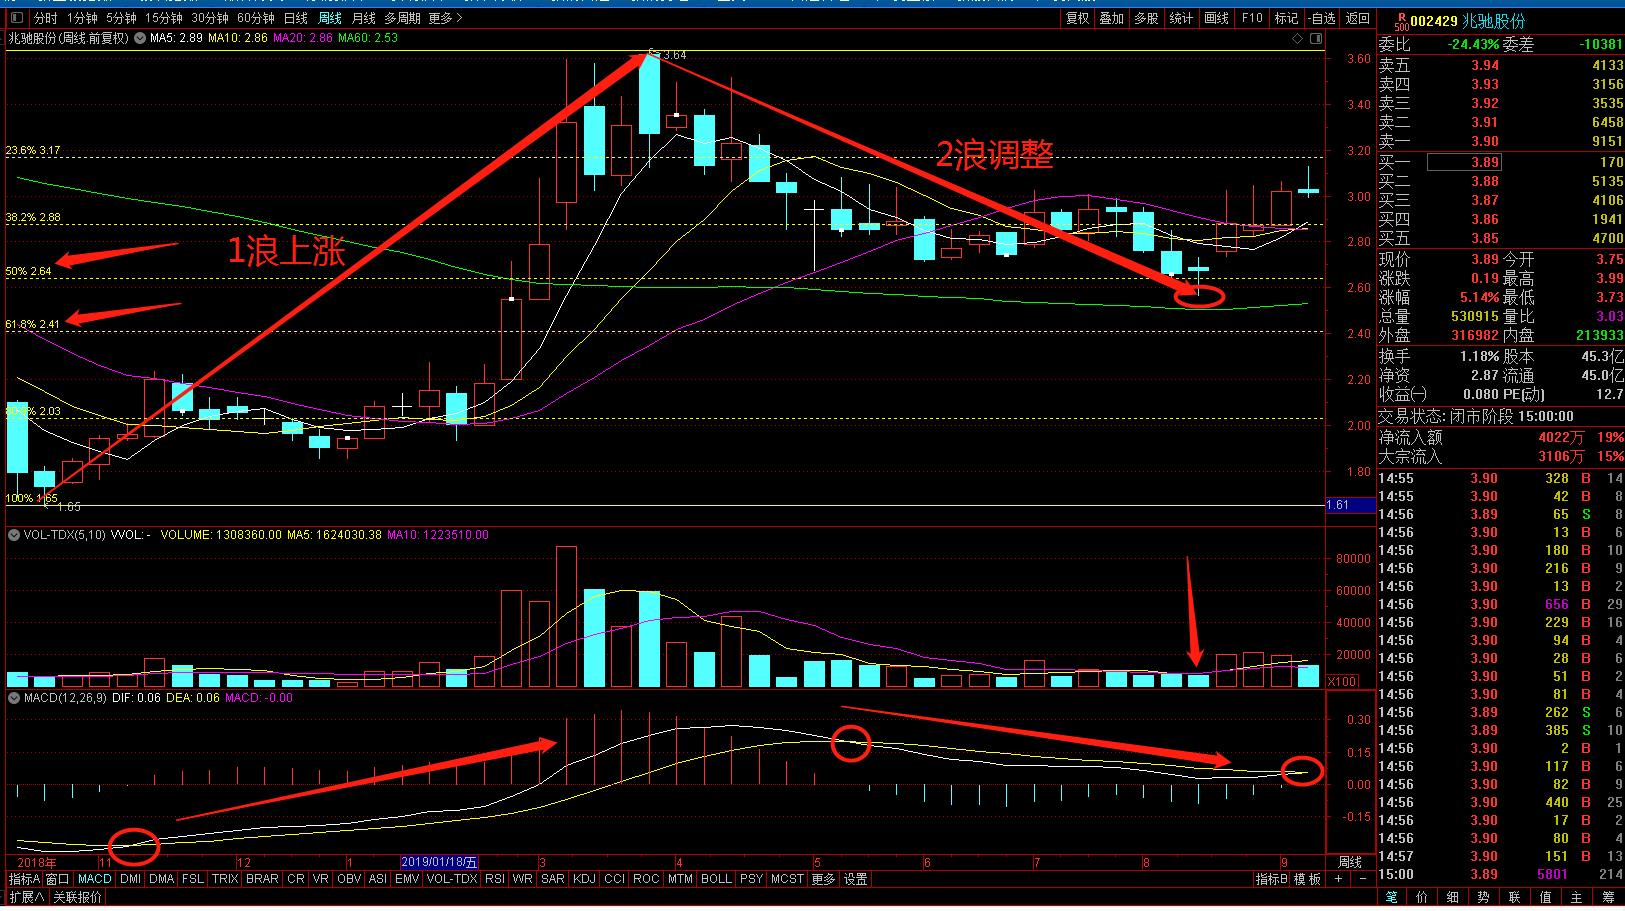Click the diamond icon at chart top right
This screenshot has height=911, width=1625.
pos(1298,38)
